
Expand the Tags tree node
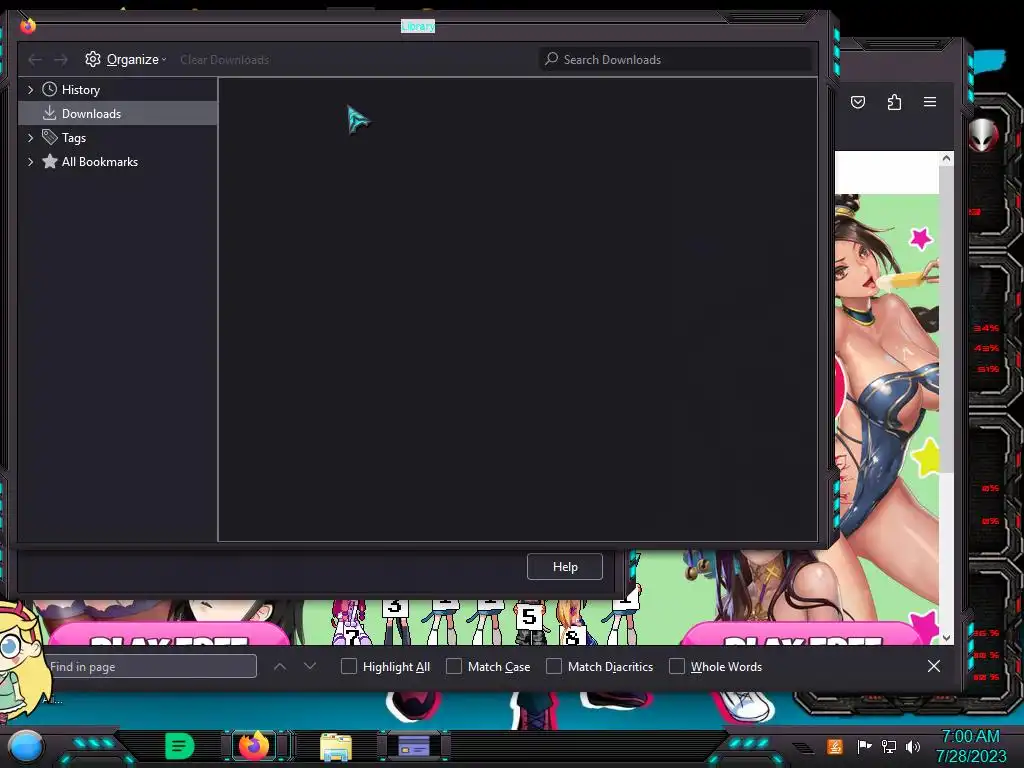30,138
